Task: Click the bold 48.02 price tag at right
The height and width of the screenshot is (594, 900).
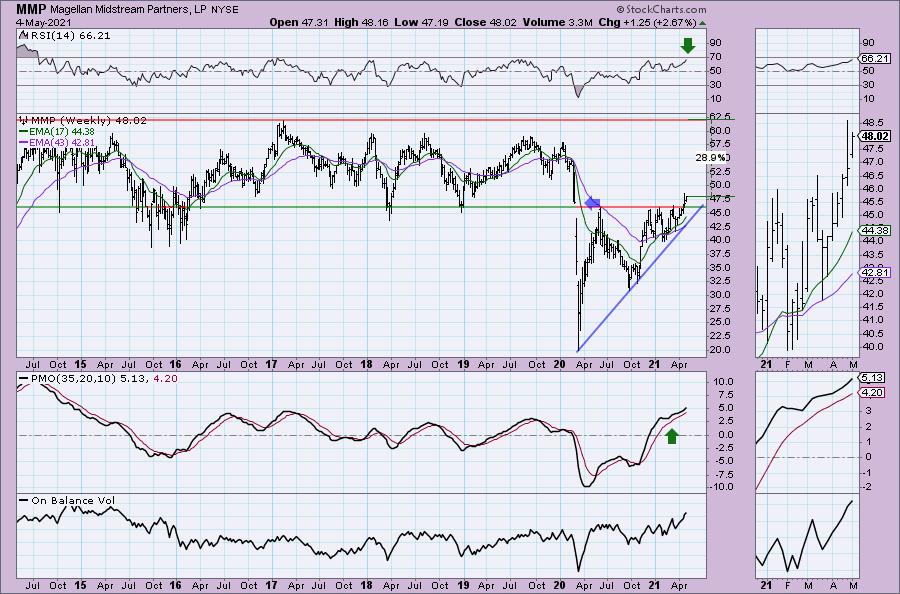Action: pyautogui.click(x=875, y=137)
